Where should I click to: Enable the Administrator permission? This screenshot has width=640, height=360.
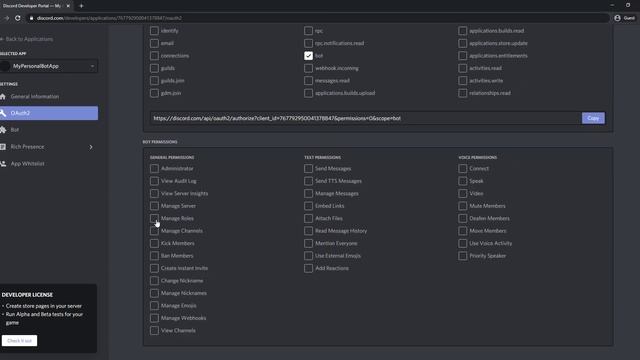pyautogui.click(x=154, y=168)
